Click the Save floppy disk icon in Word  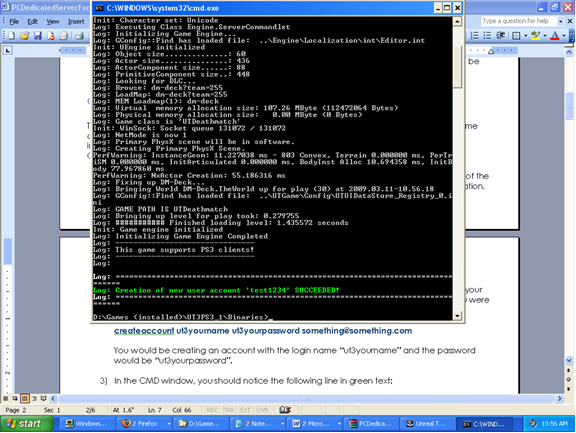point(37,36)
